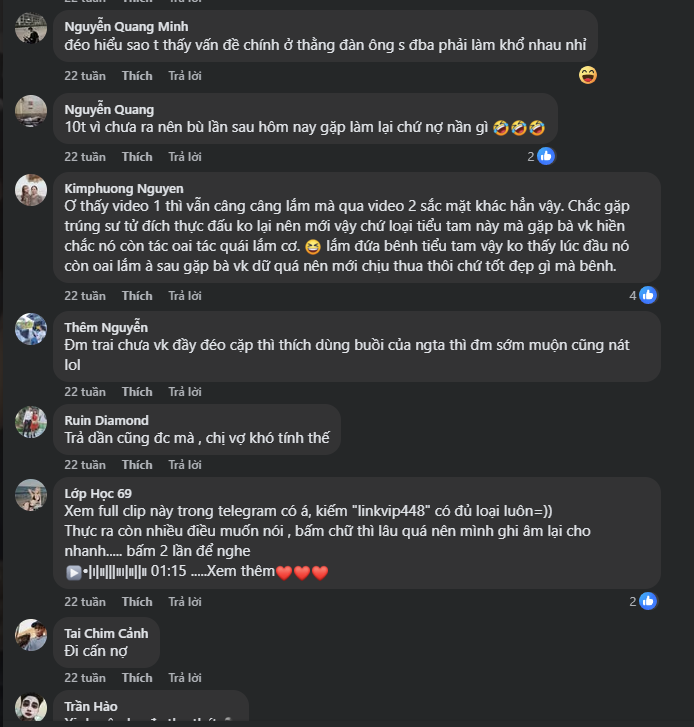Open like reactions on Kimphuong Nguyen's comment
Viewport: 694px width, 727px height.
(x=647, y=295)
